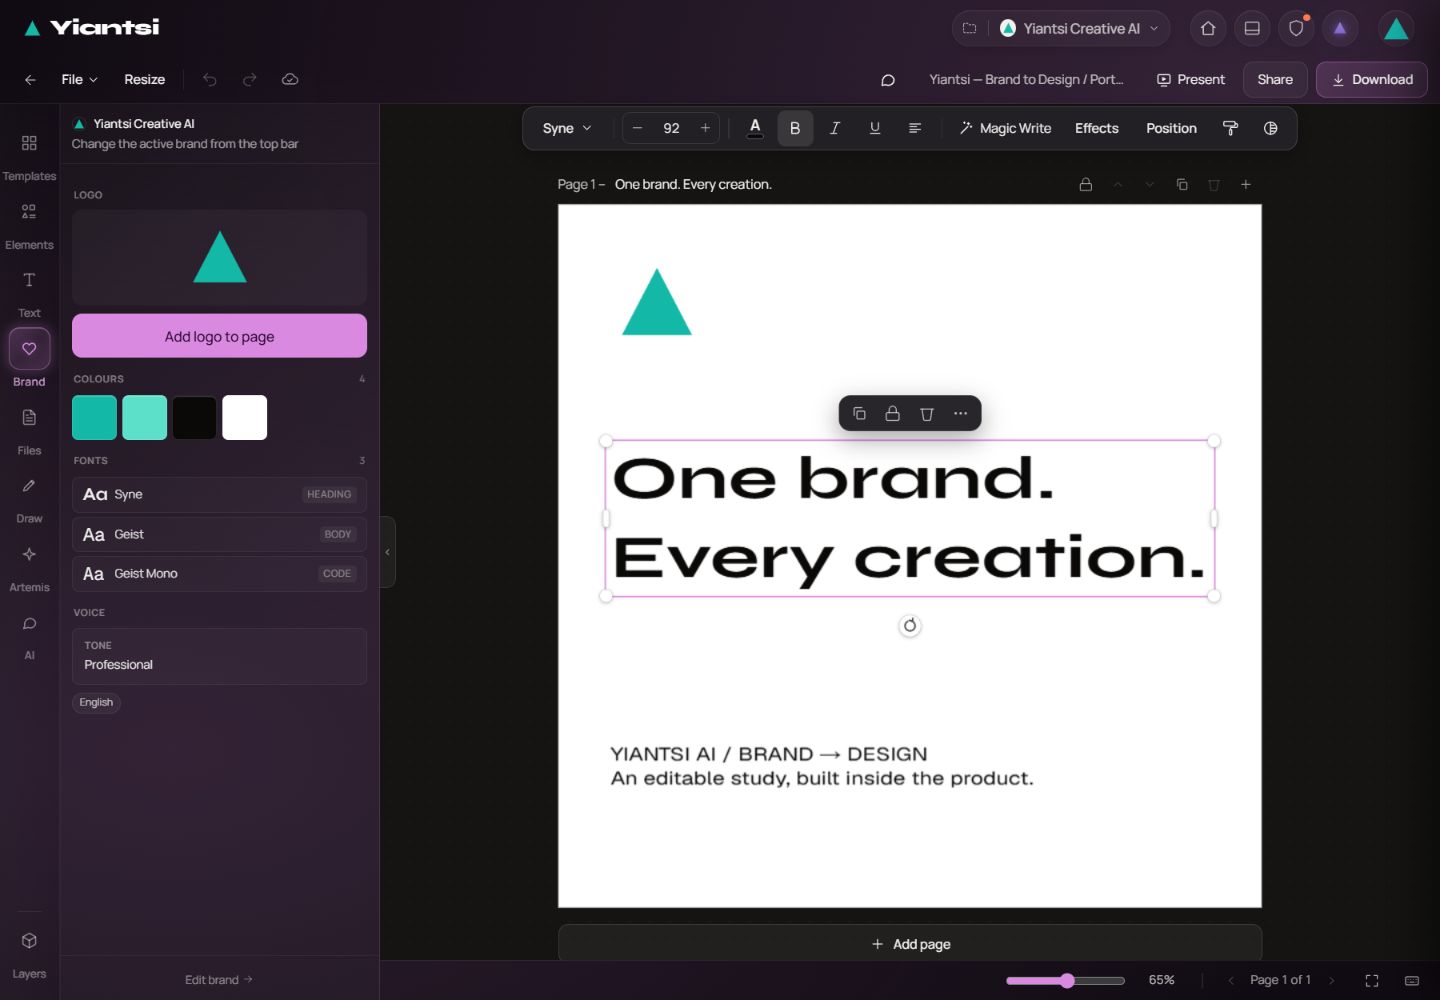Screen dimensions: 1440x1000
Task: Click the cloud save status icon
Action: click(x=290, y=79)
